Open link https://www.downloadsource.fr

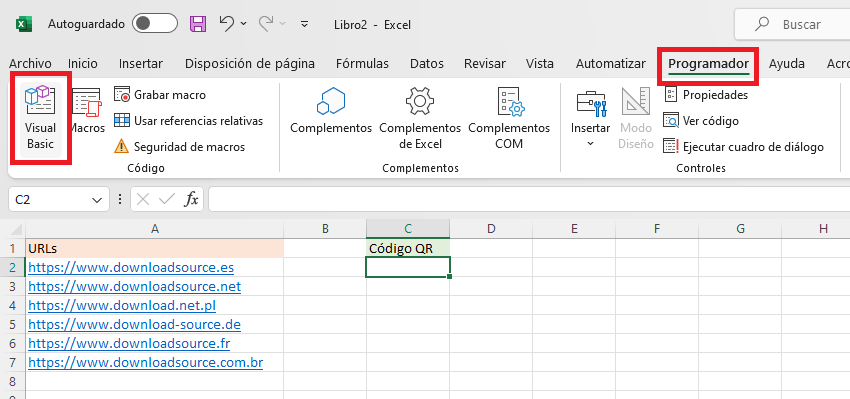[x=129, y=343]
